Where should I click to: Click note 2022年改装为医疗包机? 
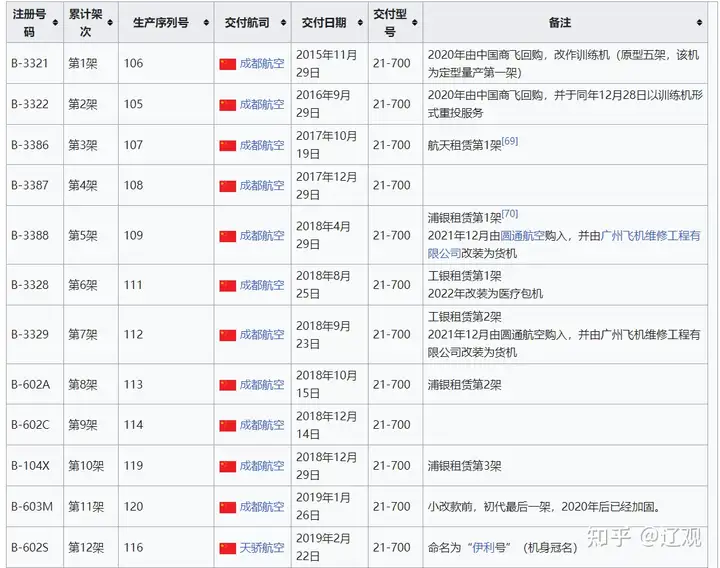485,294
